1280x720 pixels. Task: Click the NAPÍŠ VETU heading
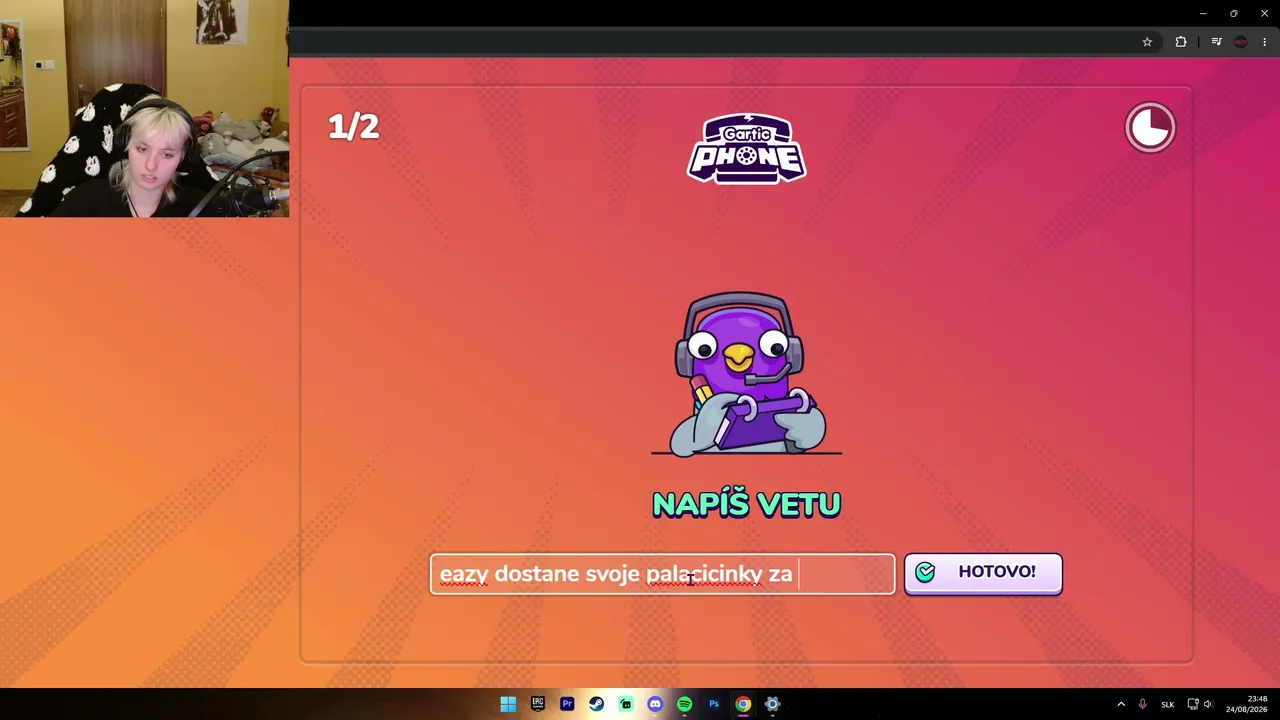747,504
